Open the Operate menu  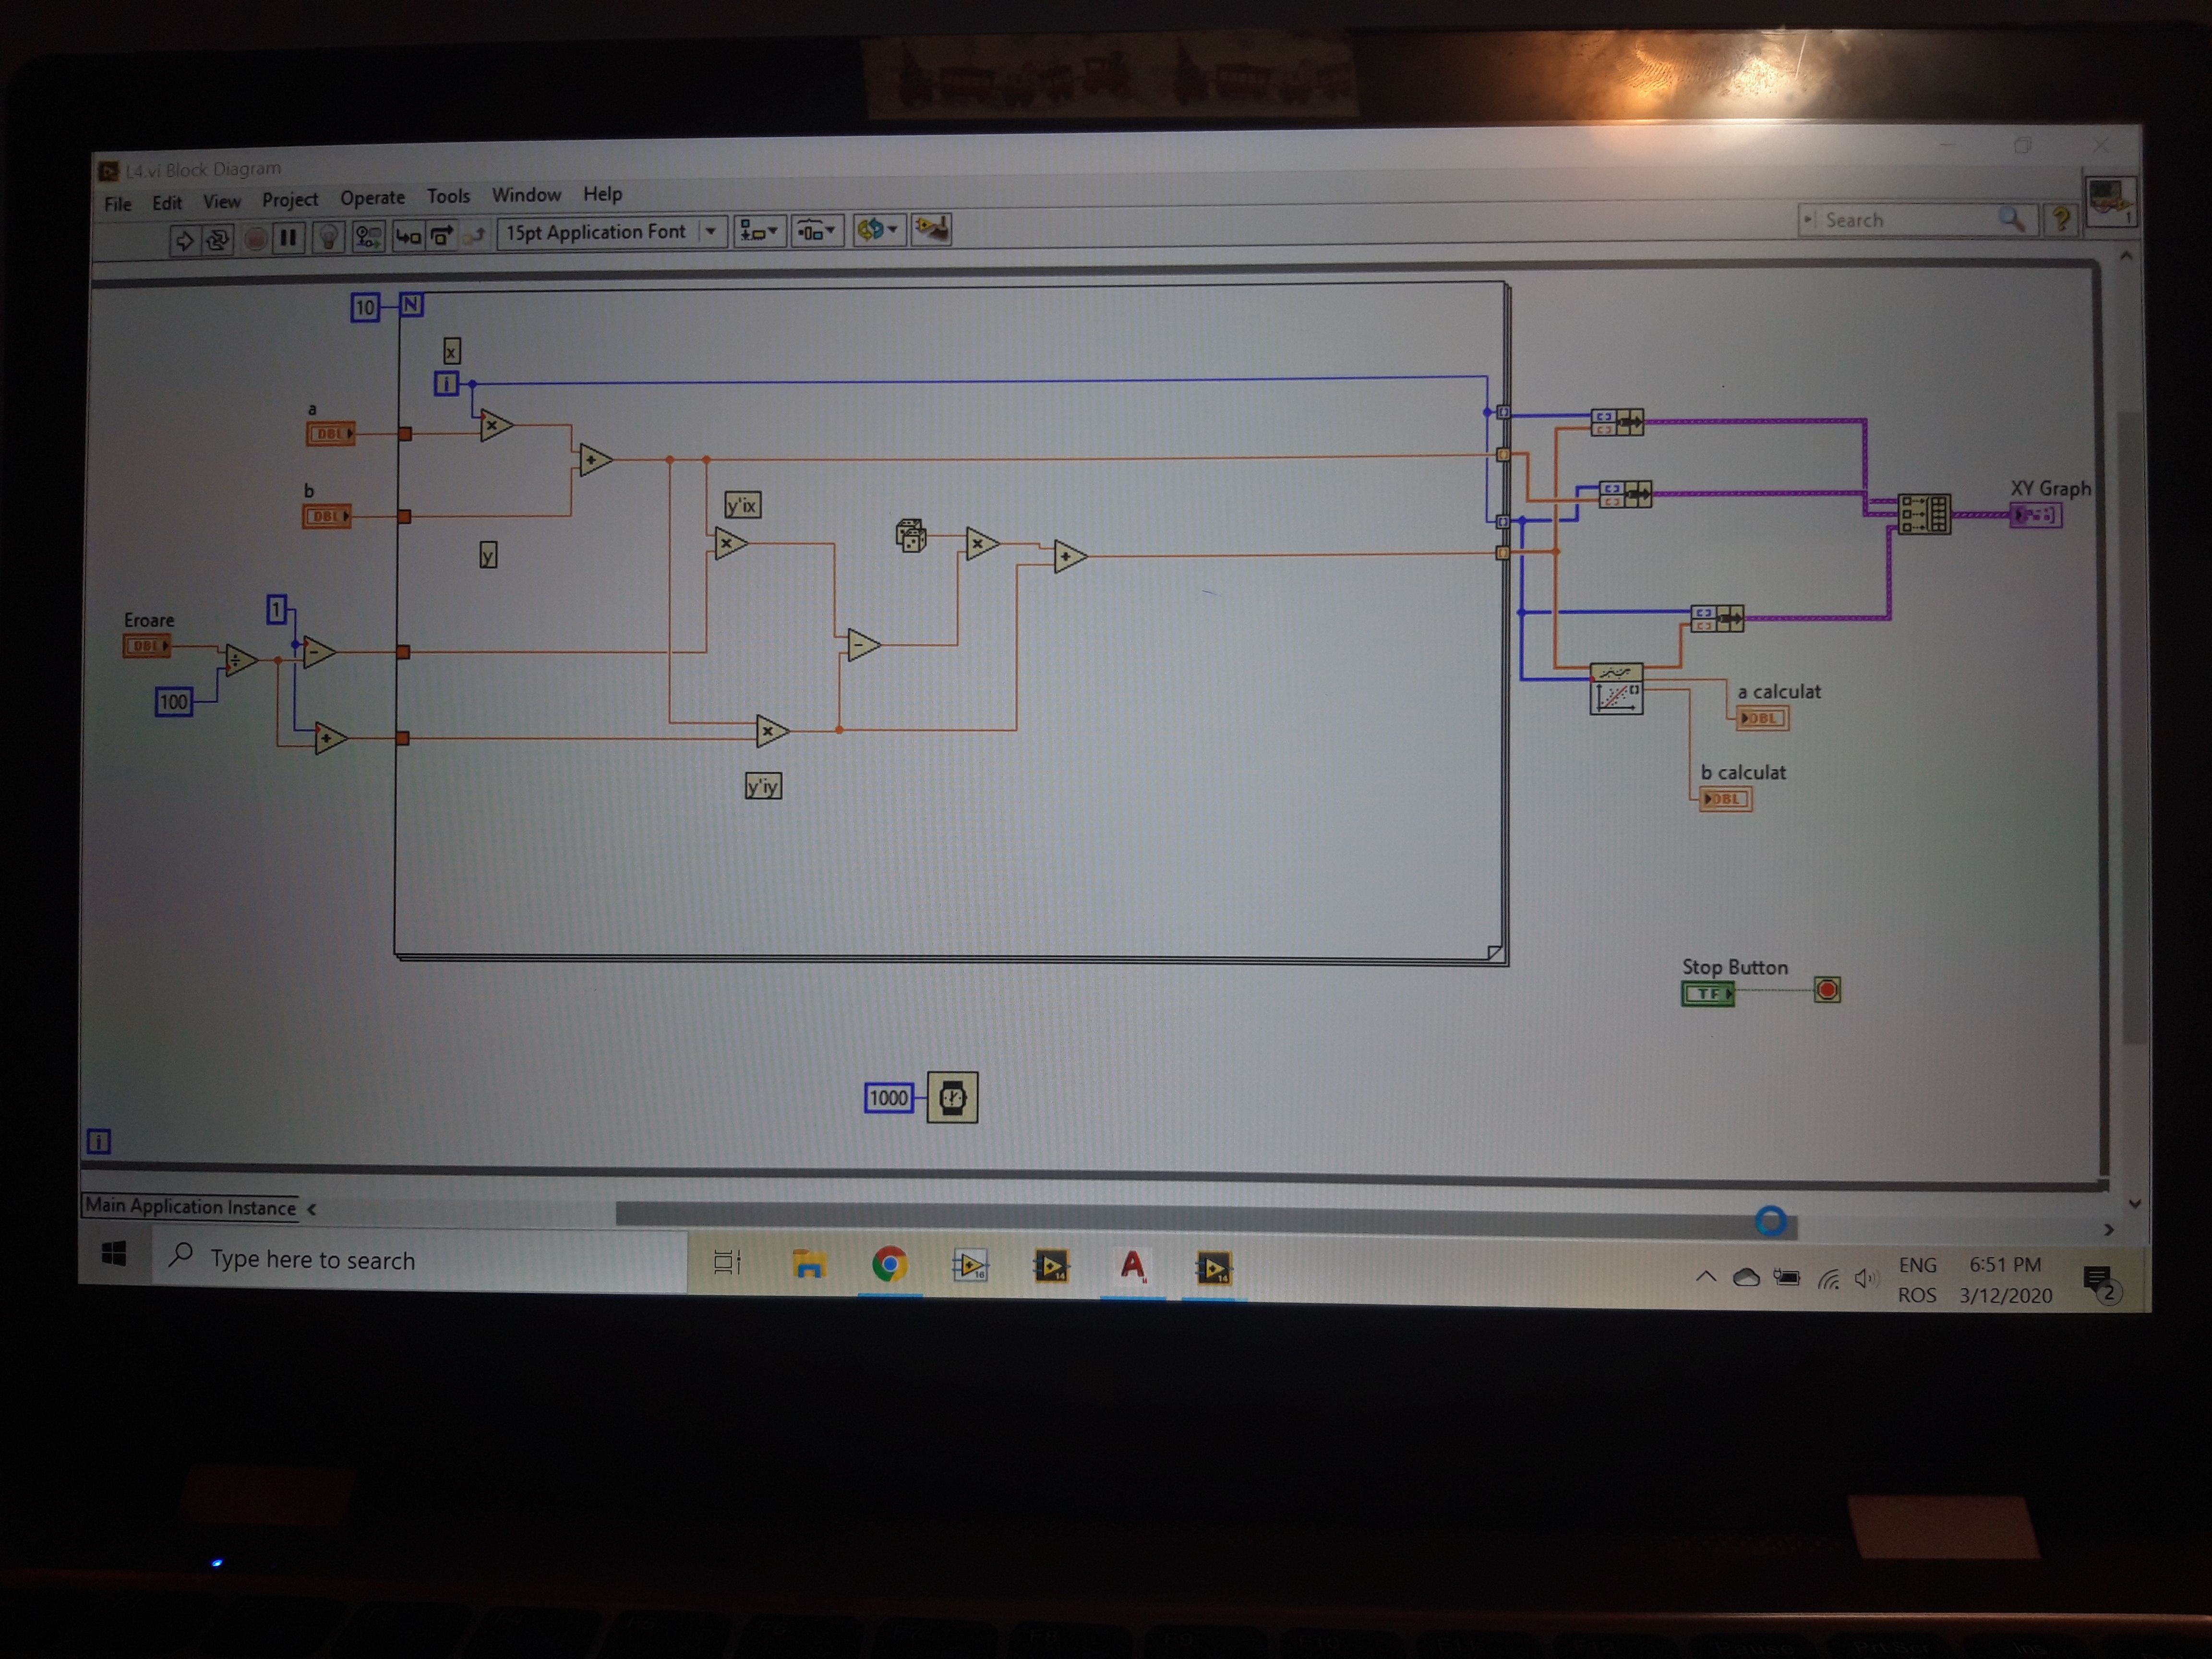pos(372,198)
